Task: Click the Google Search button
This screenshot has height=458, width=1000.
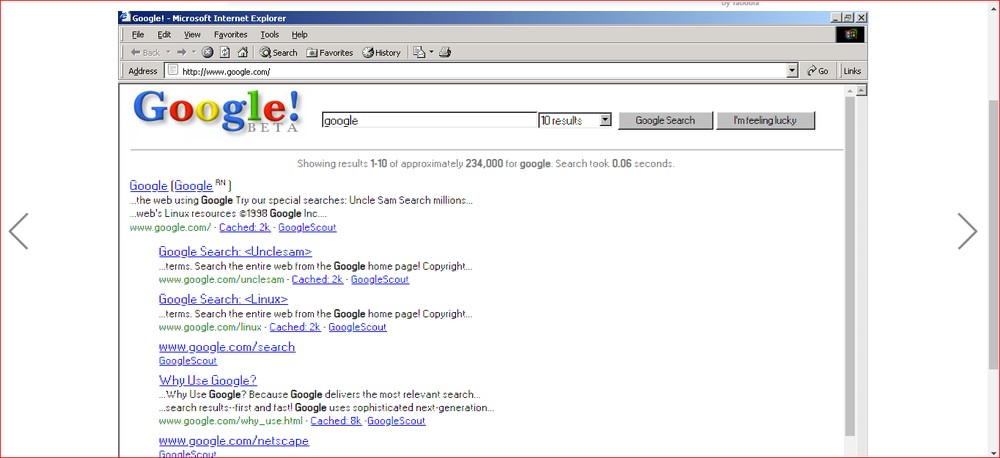Action: [x=665, y=121]
